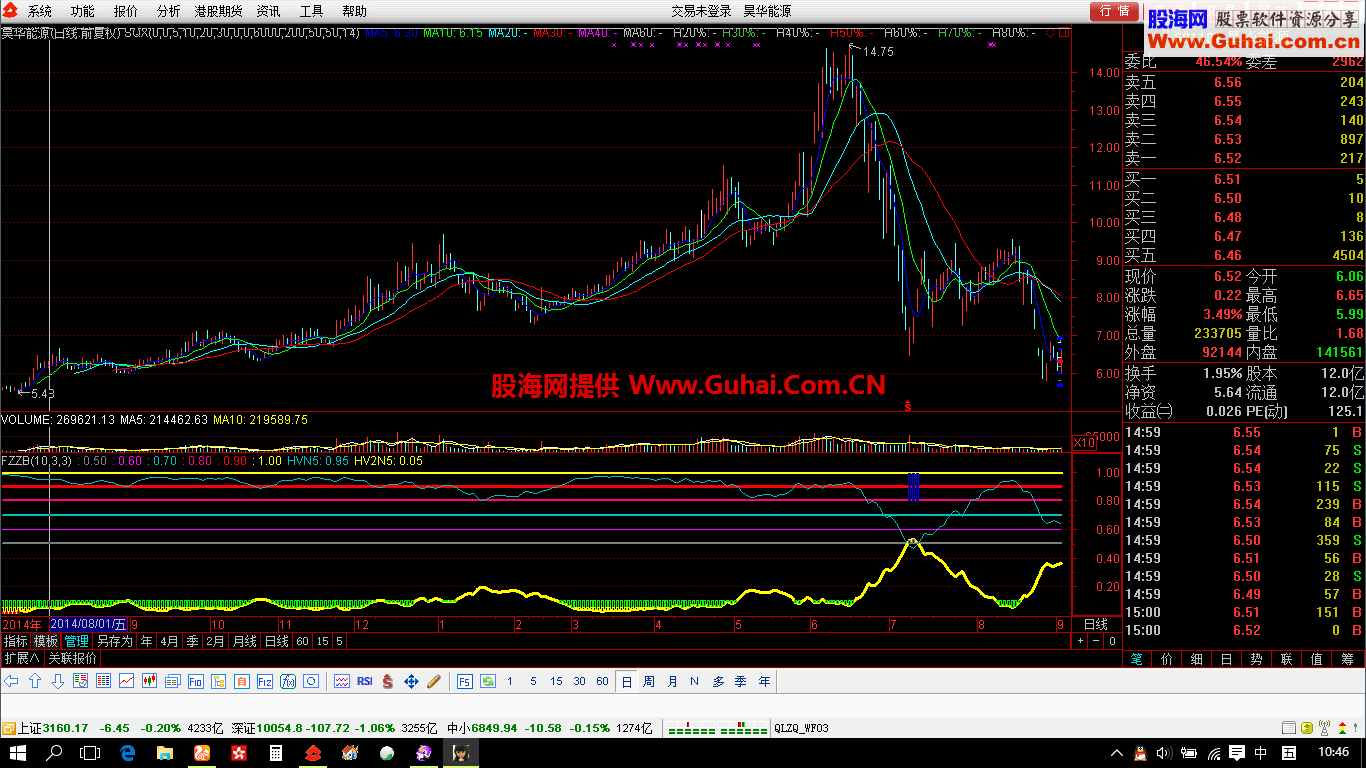Click the X10 volume scale label

point(1084,443)
